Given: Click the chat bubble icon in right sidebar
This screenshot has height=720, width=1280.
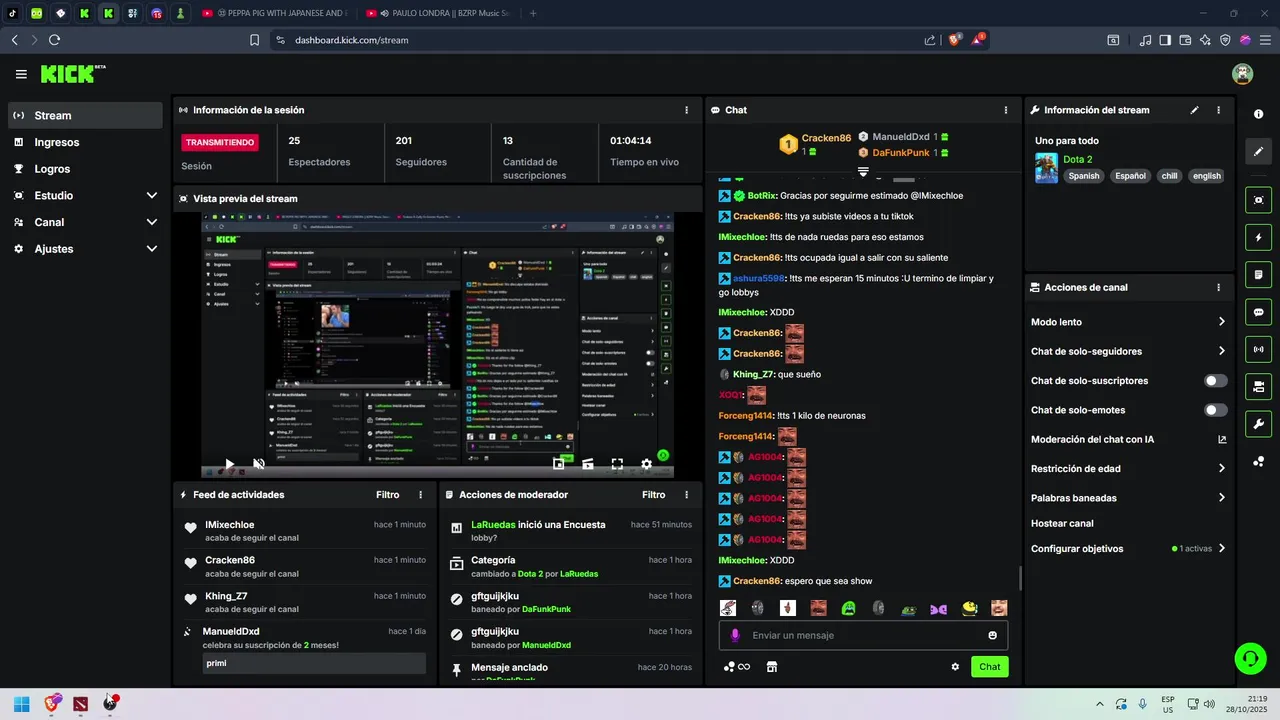Looking at the screenshot, I should [x=1259, y=312].
